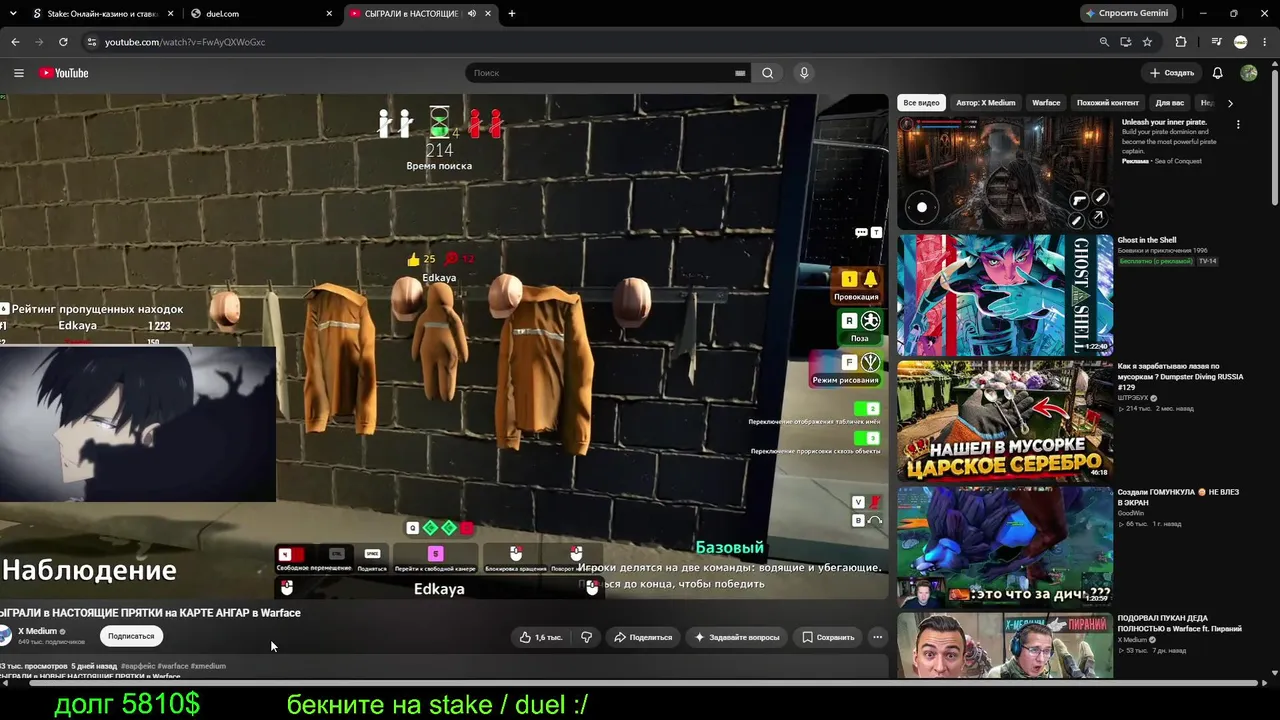Click the 'Спросить Gemini' button
The width and height of the screenshot is (1280, 720).
point(1126,14)
